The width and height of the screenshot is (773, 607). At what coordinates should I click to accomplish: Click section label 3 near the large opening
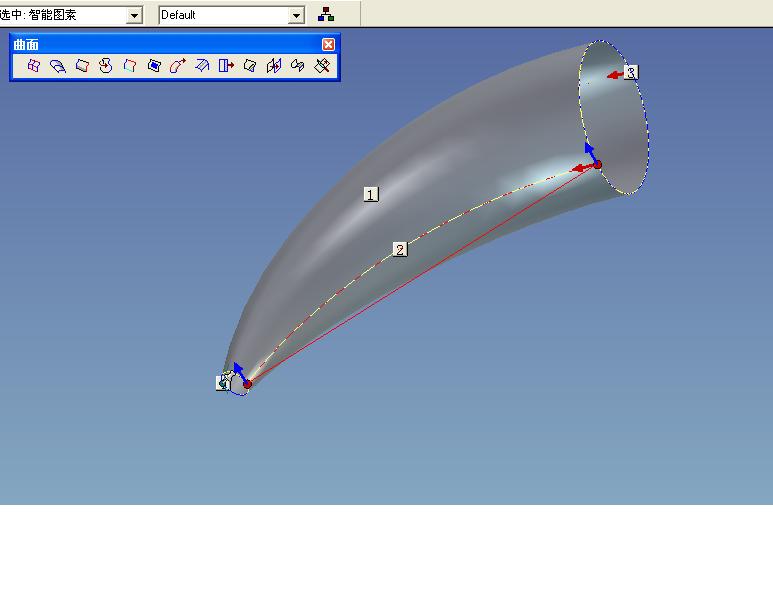click(x=631, y=72)
